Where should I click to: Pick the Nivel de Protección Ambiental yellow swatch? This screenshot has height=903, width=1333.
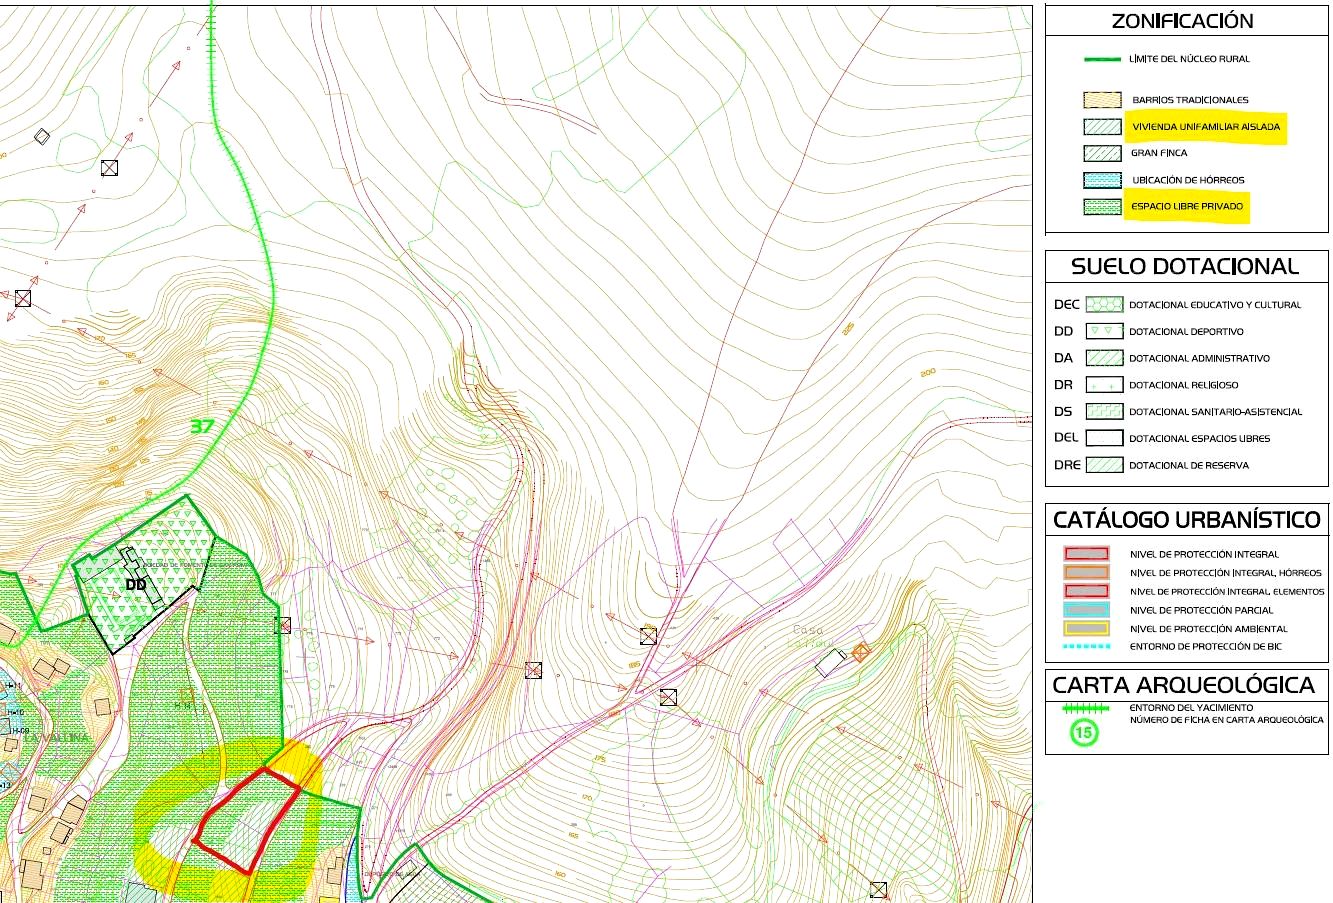pos(1085,629)
